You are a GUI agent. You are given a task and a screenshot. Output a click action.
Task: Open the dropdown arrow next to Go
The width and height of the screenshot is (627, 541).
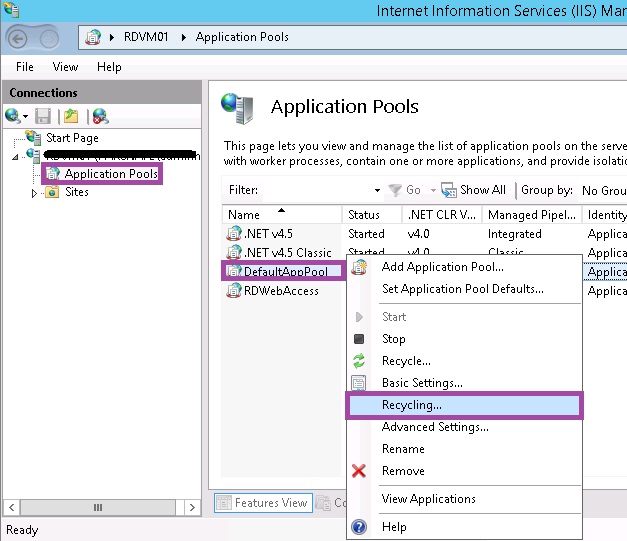[x=433, y=190]
